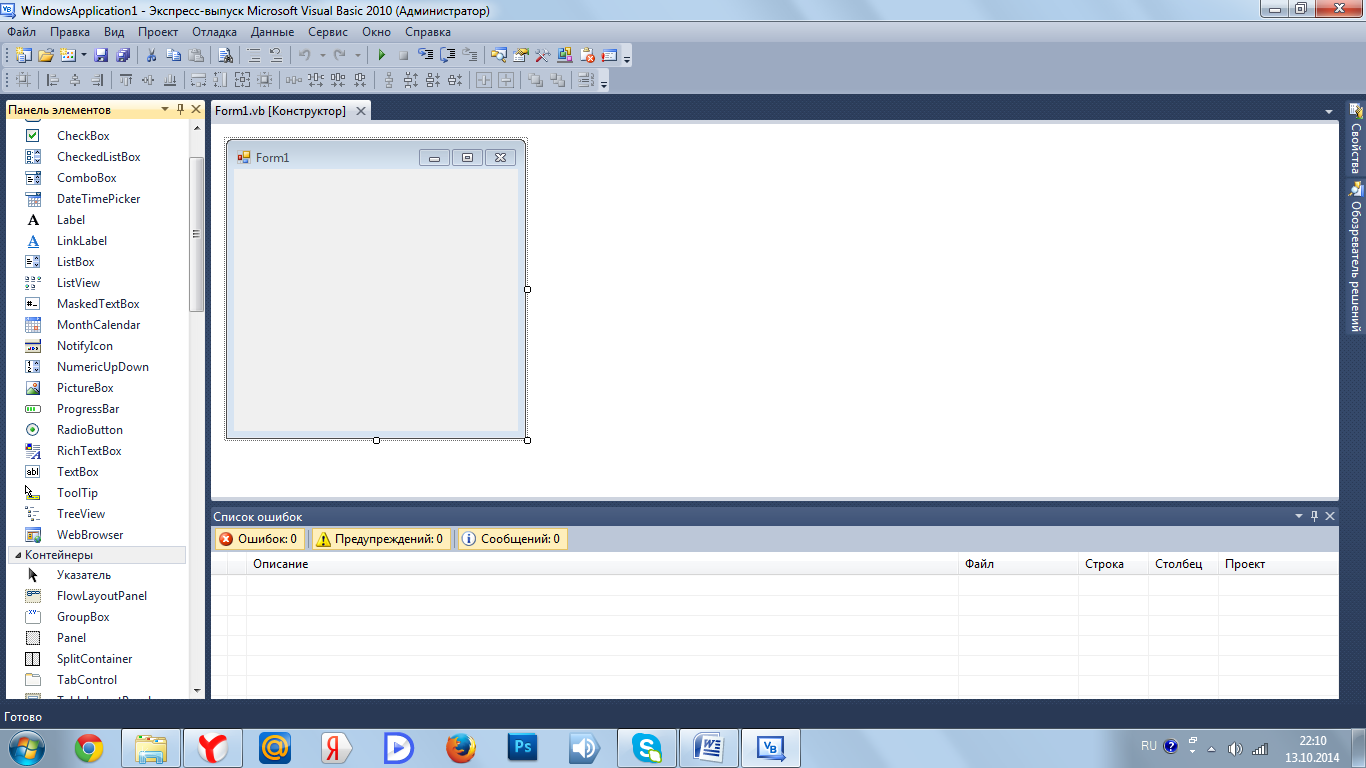Toggle auto-hide pin on Список ошибок panel
This screenshot has height=768, width=1366.
pos(1314,516)
